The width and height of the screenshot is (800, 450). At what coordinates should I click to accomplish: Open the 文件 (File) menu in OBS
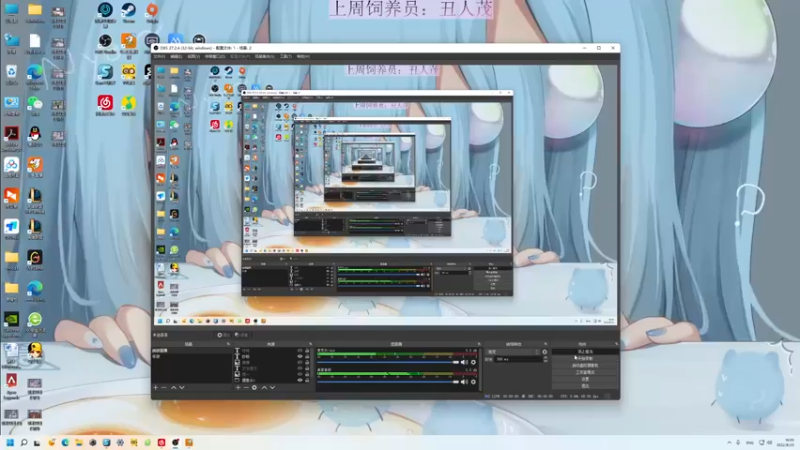pyautogui.click(x=159, y=57)
